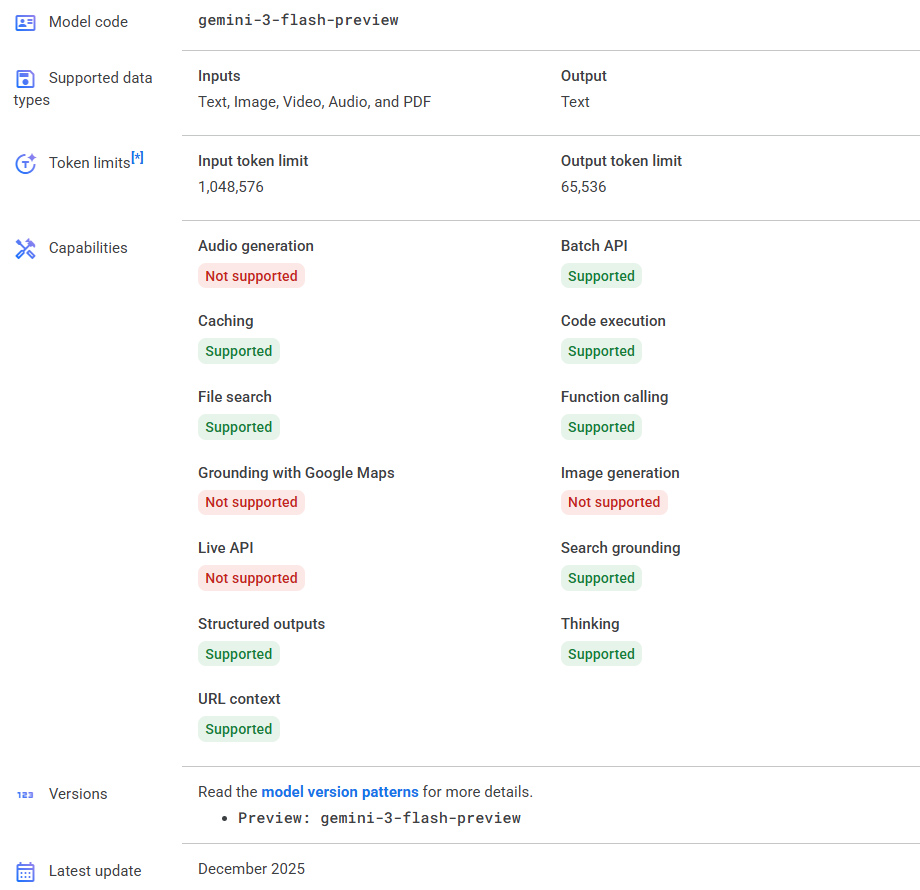
Task: Click the 'Grounding with Google Maps' capability label
Action: click(x=296, y=473)
